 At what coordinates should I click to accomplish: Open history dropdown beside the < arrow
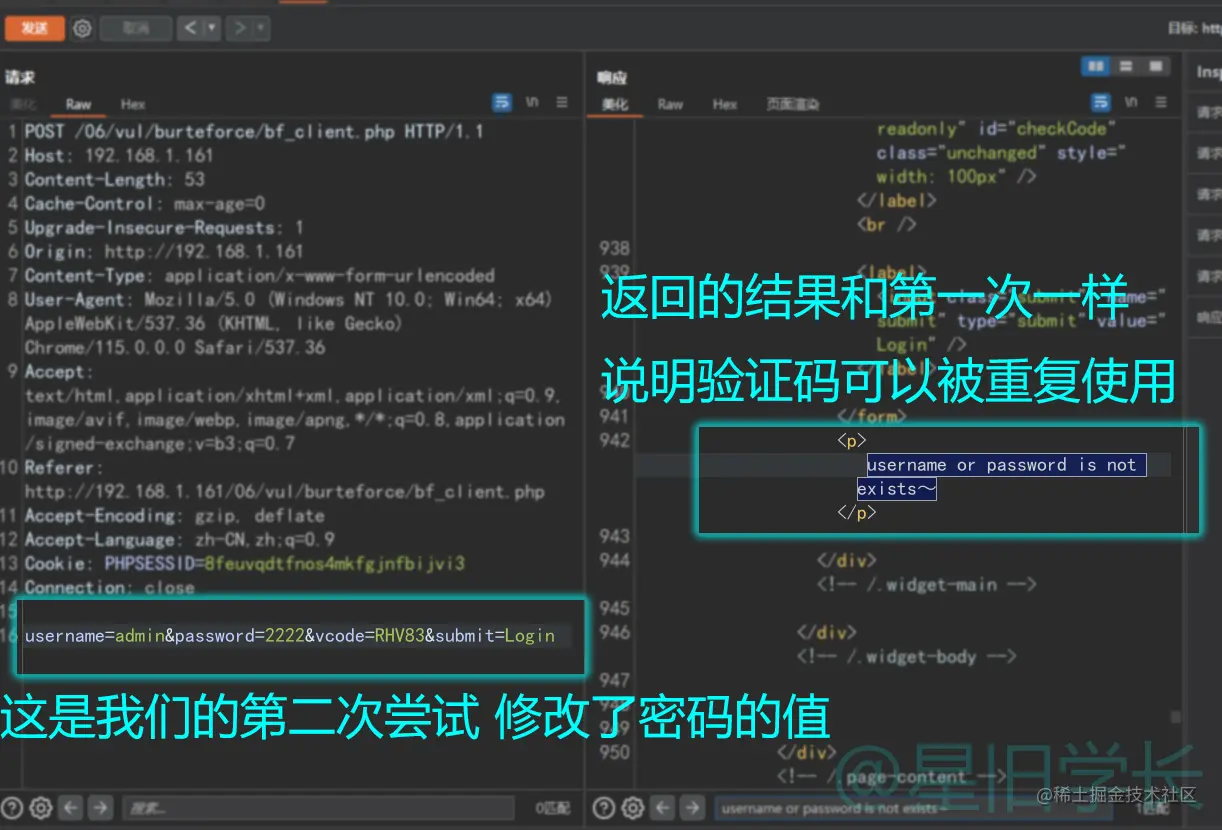click(x=212, y=29)
